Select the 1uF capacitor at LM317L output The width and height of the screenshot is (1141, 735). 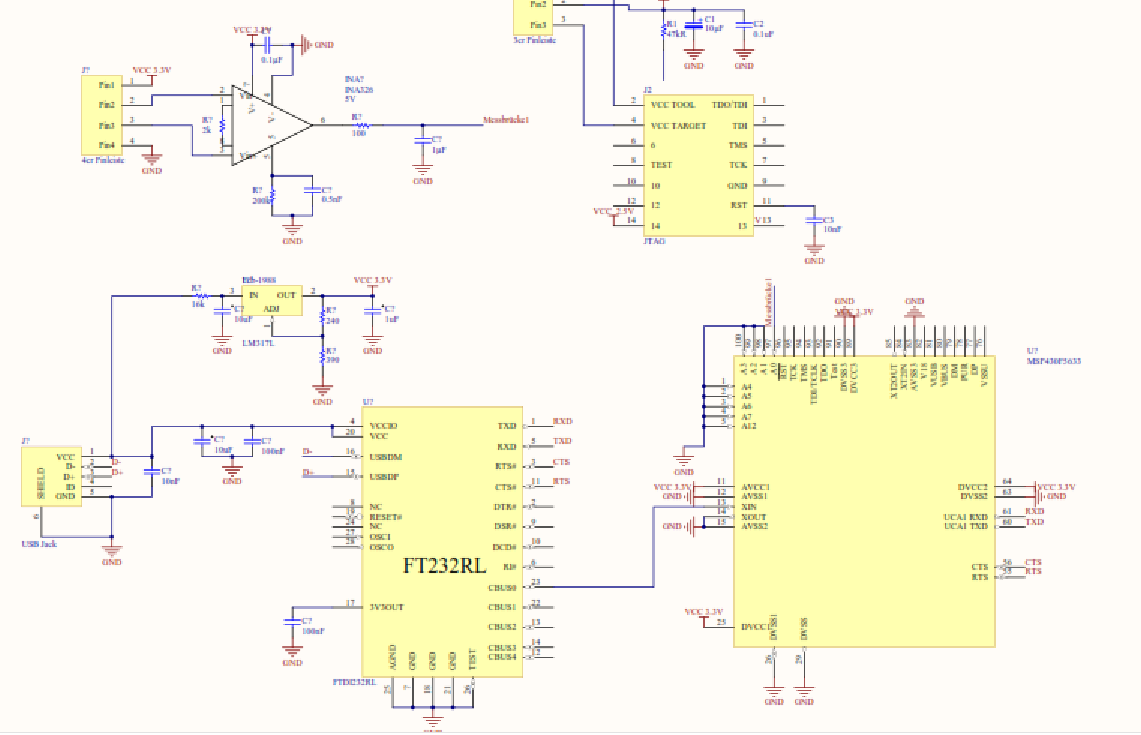click(373, 311)
